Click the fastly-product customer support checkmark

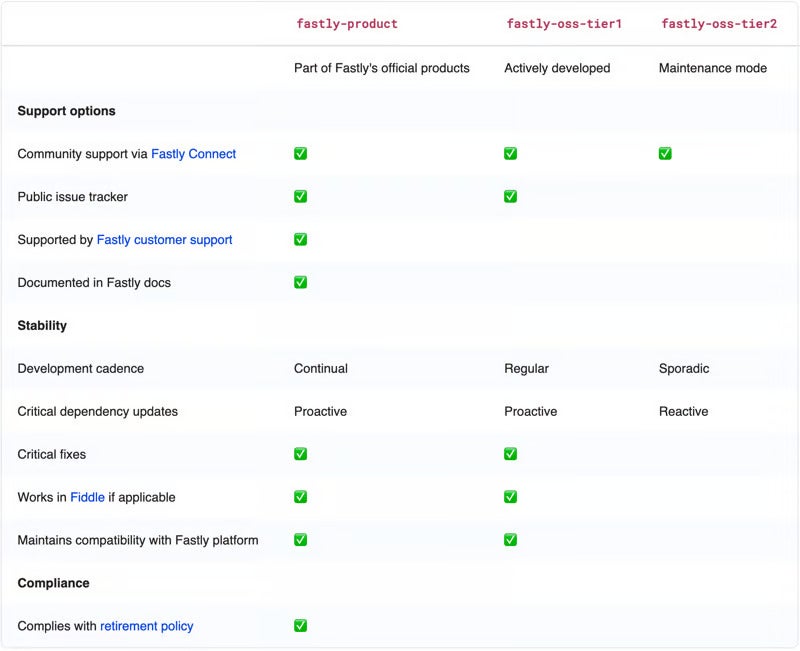[301, 239]
